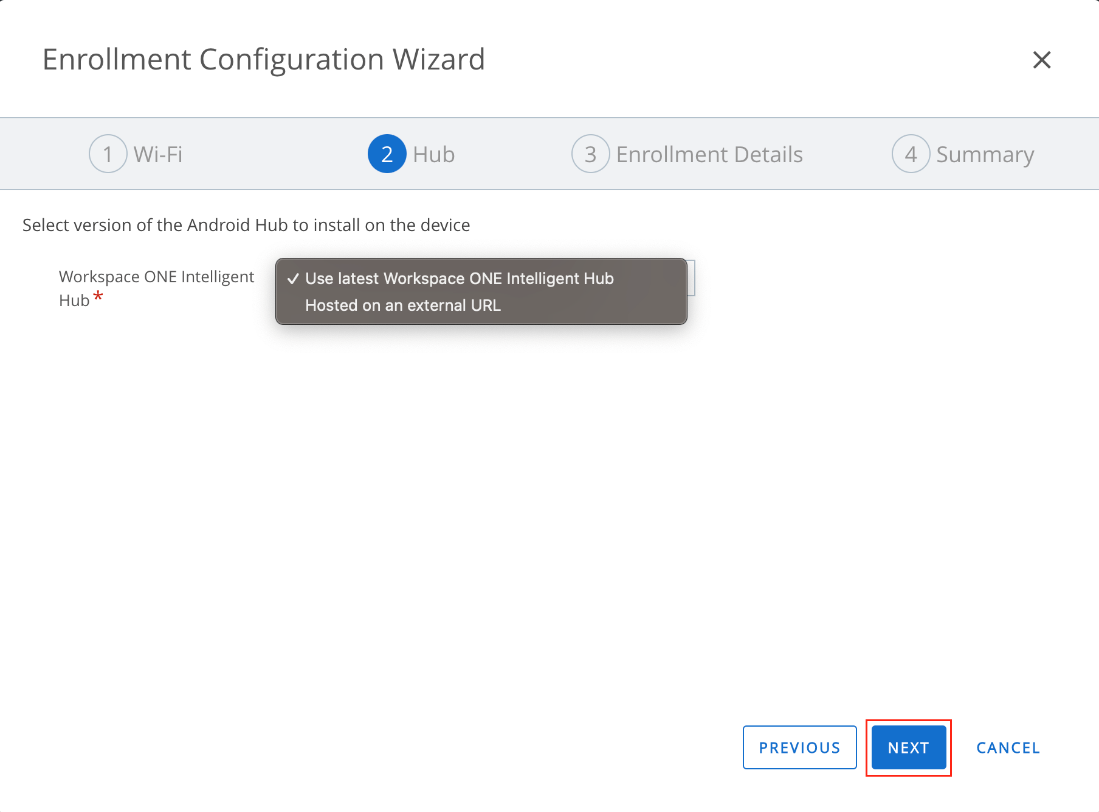
Task: Click the dropdown field edge behind the menu
Action: coord(691,277)
